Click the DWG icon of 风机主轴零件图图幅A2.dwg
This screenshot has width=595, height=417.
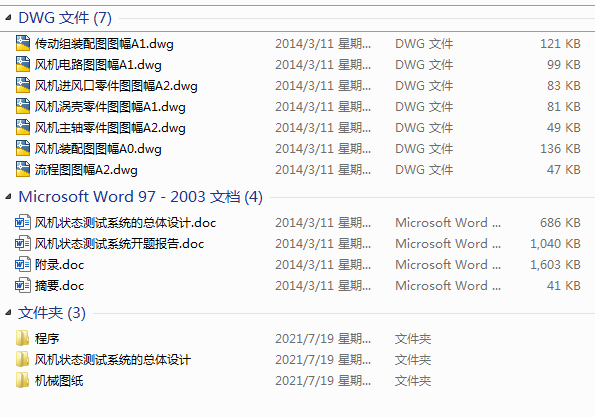(23, 127)
